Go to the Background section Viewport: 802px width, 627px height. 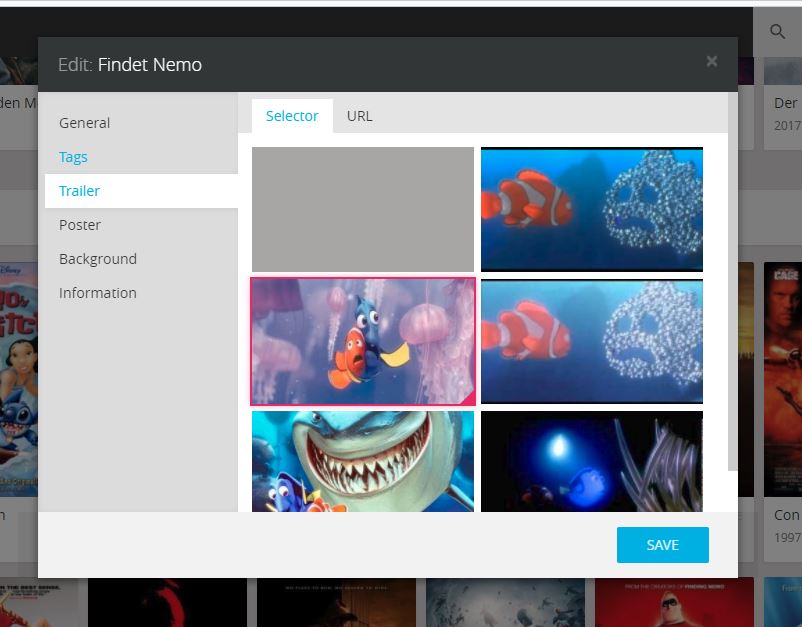coord(98,259)
